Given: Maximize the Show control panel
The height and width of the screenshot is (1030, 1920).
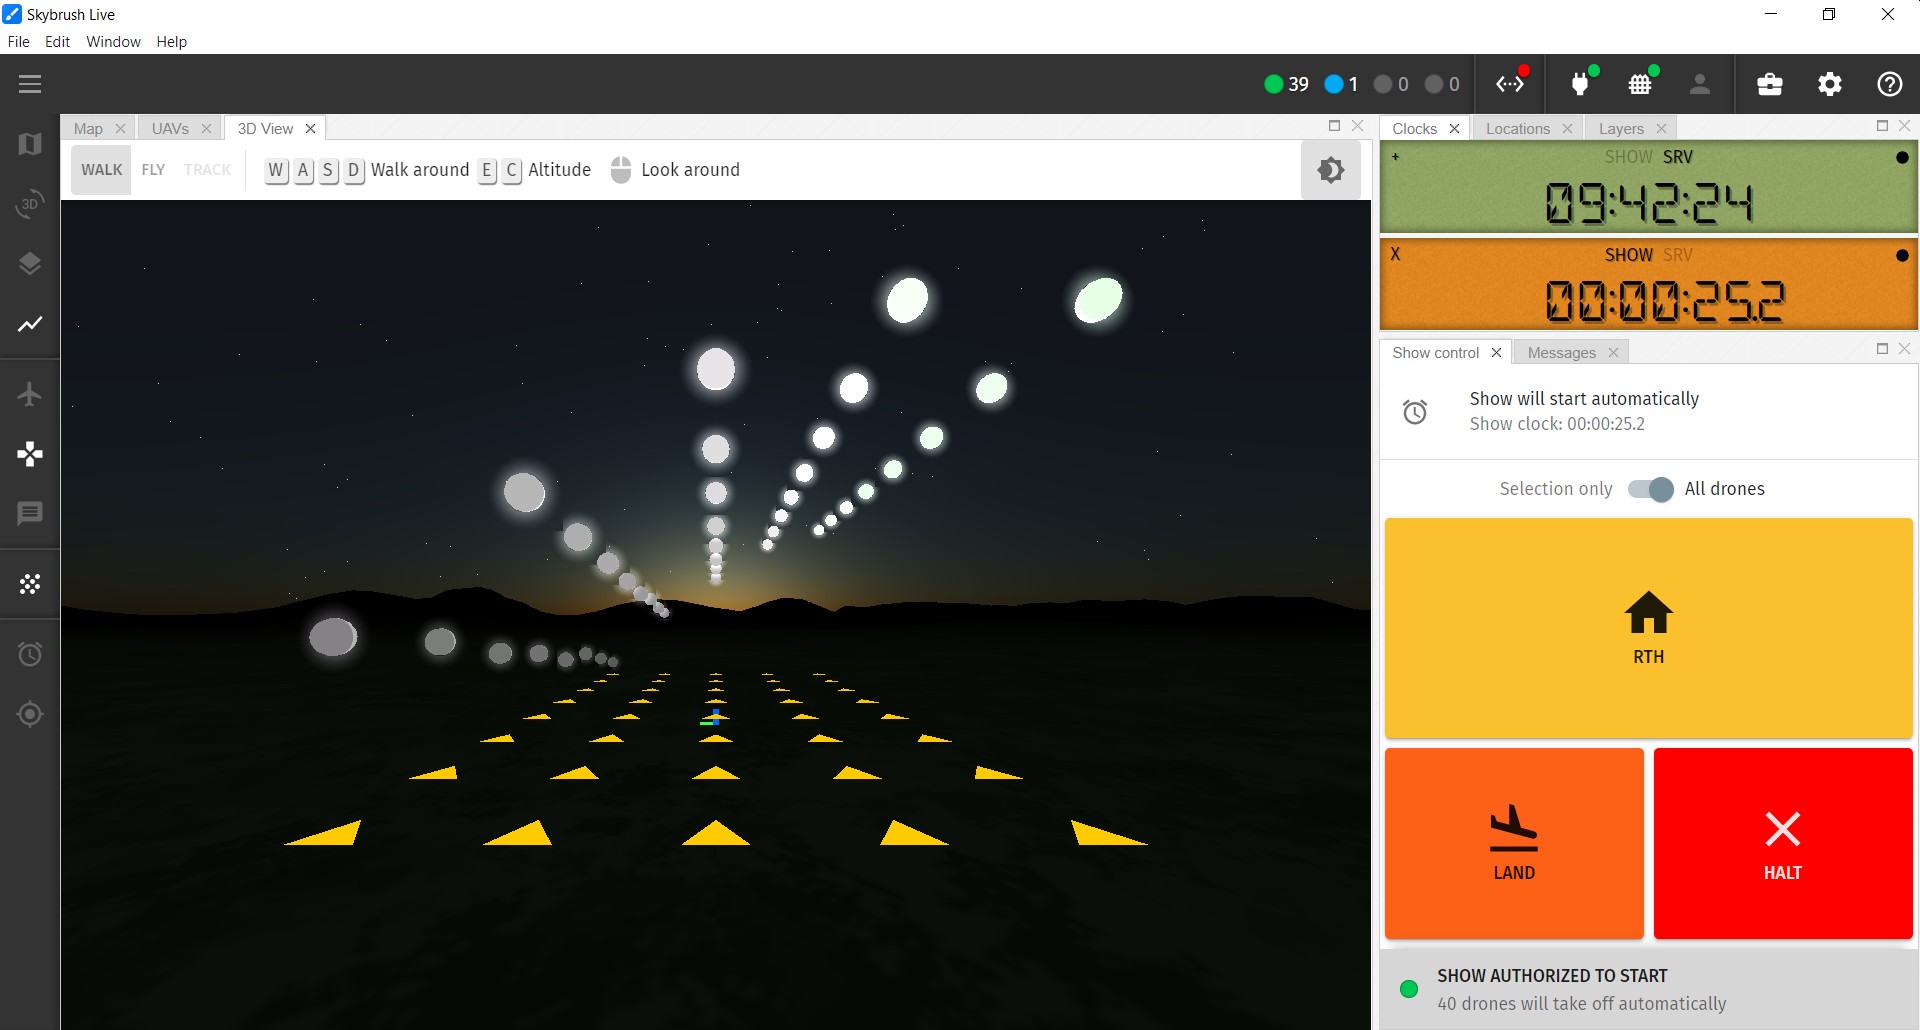Looking at the screenshot, I should click(x=1882, y=349).
